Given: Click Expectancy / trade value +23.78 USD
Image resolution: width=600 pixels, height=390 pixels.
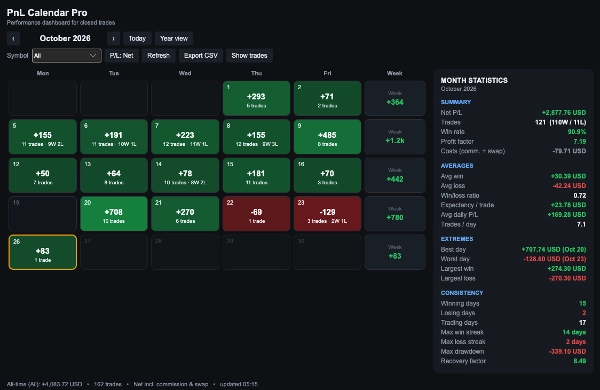Looking at the screenshot, I should 568,205.
